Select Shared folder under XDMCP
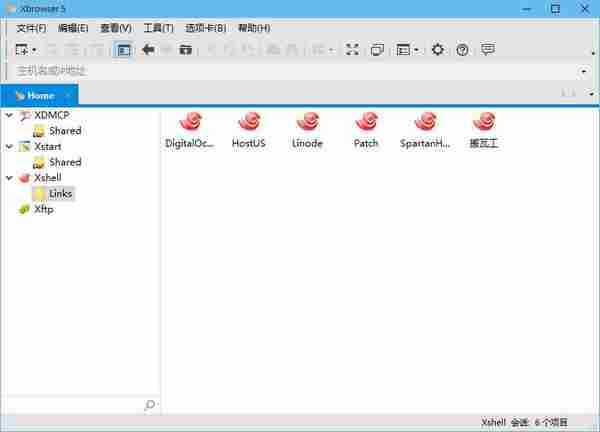The height and width of the screenshot is (432, 600). point(64,131)
